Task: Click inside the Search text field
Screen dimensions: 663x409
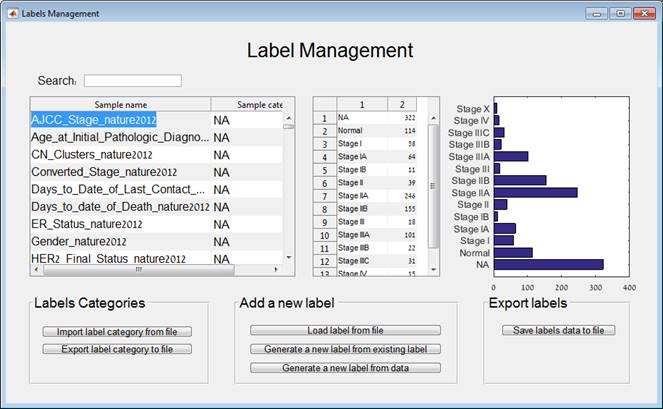Action: [x=132, y=80]
